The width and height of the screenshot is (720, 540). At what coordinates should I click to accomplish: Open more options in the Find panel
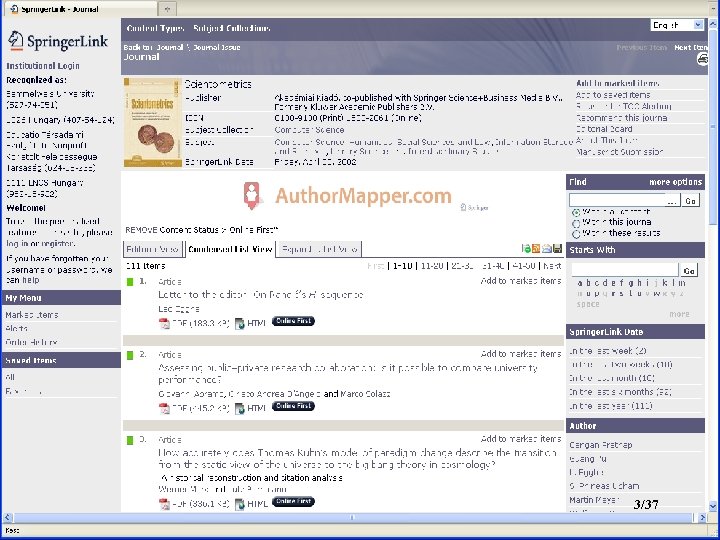point(675,182)
